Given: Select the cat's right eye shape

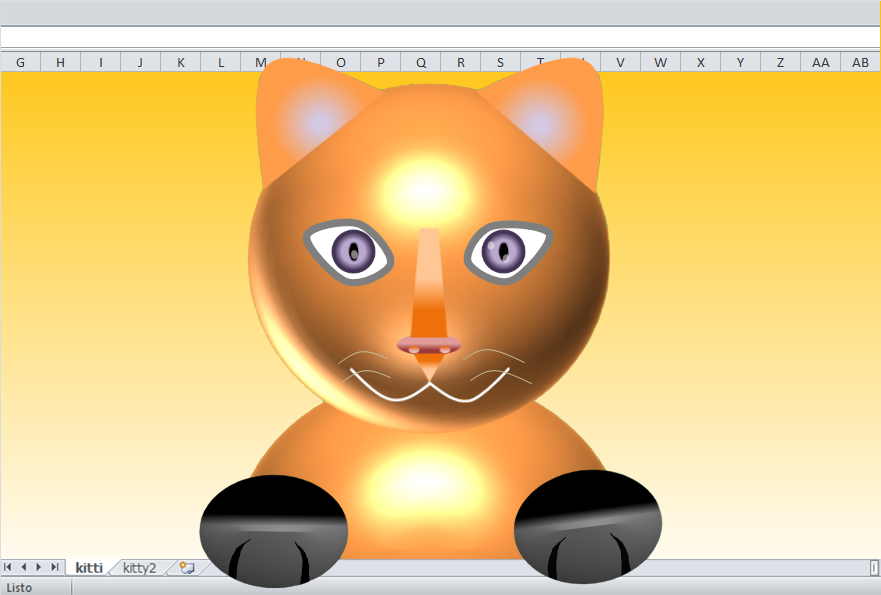Looking at the screenshot, I should tap(508, 252).
